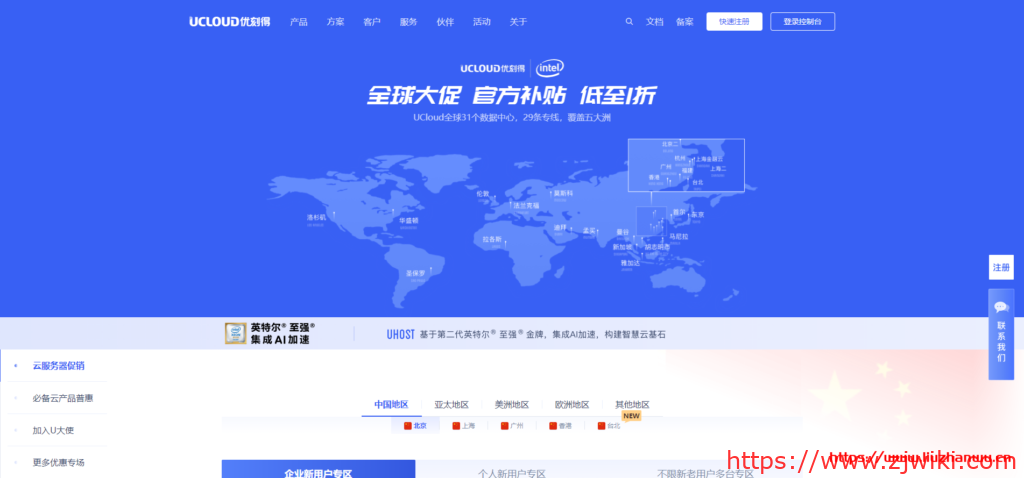Click the Intel logo in banner
The height and width of the screenshot is (478, 1024).
pos(549,68)
